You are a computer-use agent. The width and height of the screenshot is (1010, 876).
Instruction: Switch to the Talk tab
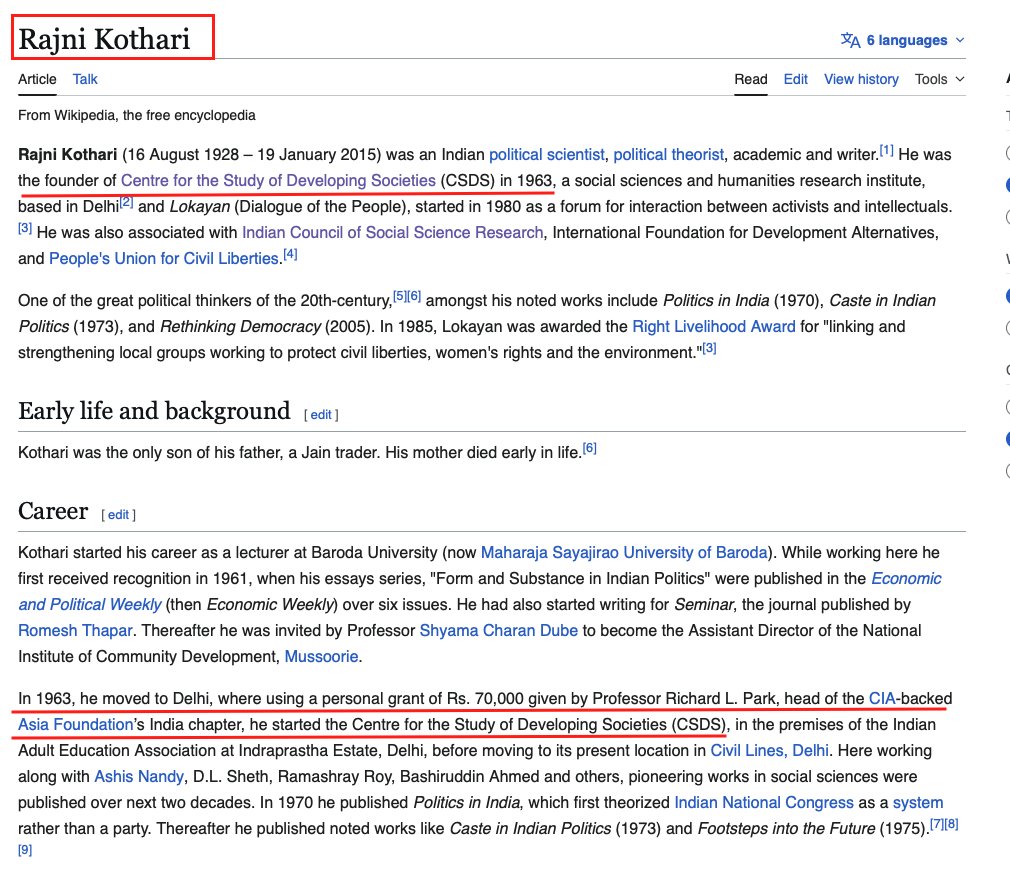click(x=85, y=79)
